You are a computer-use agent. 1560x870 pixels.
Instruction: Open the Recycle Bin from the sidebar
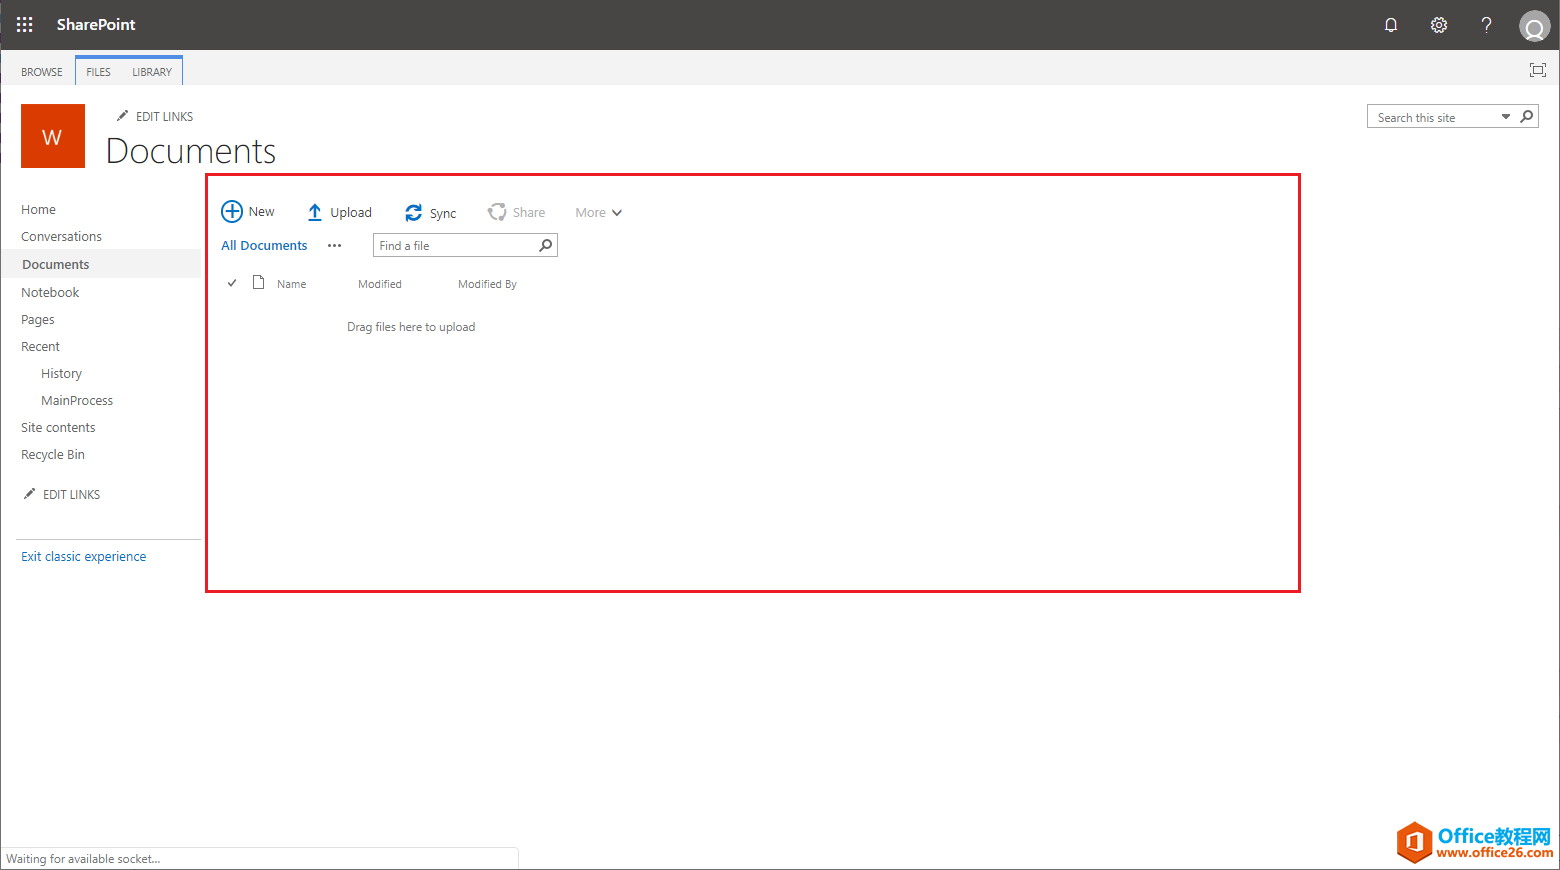(x=52, y=454)
